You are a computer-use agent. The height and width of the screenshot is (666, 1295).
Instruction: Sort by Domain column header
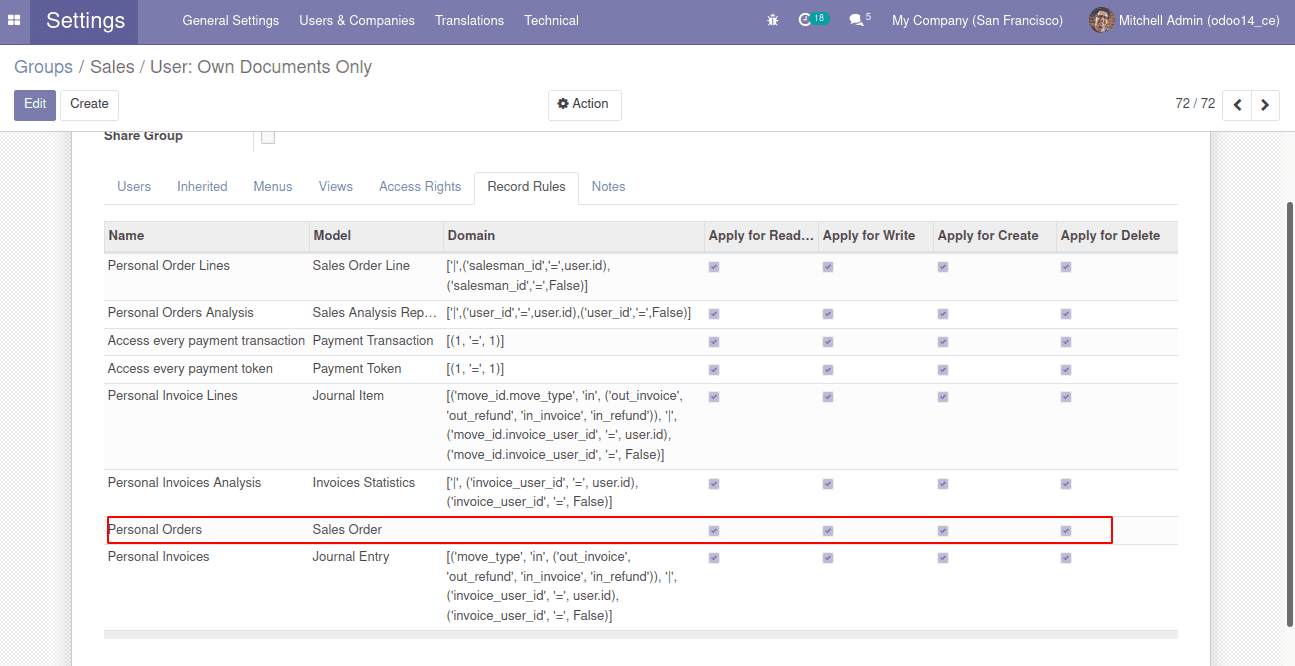[574, 236]
